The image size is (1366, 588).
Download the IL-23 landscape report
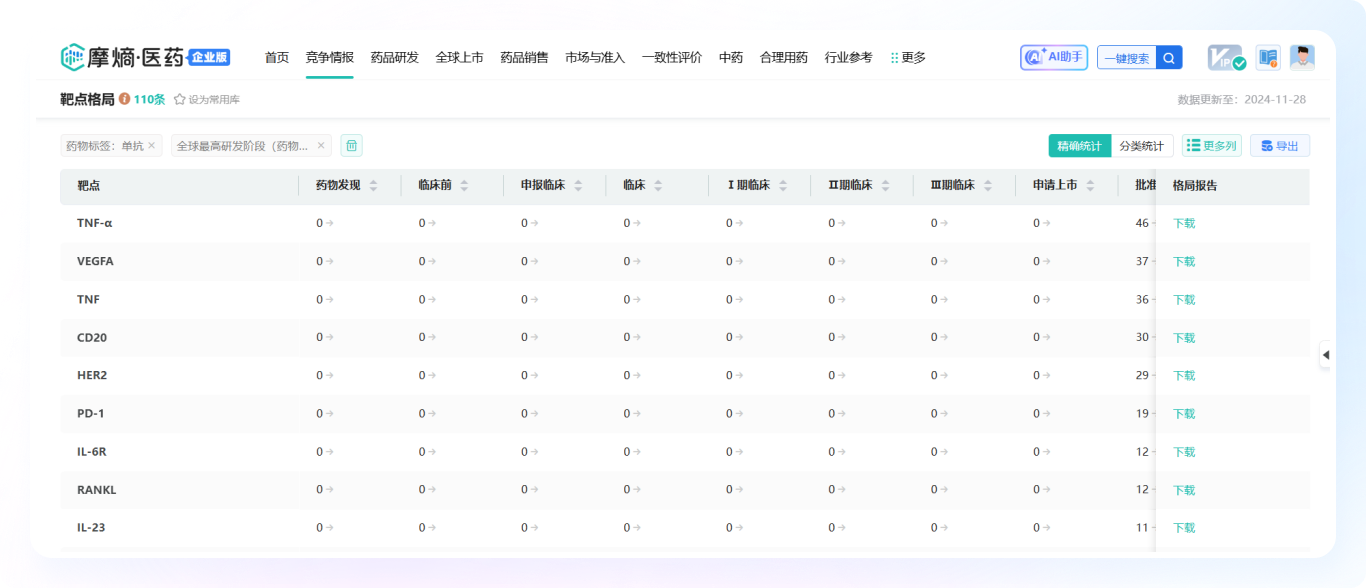1184,528
